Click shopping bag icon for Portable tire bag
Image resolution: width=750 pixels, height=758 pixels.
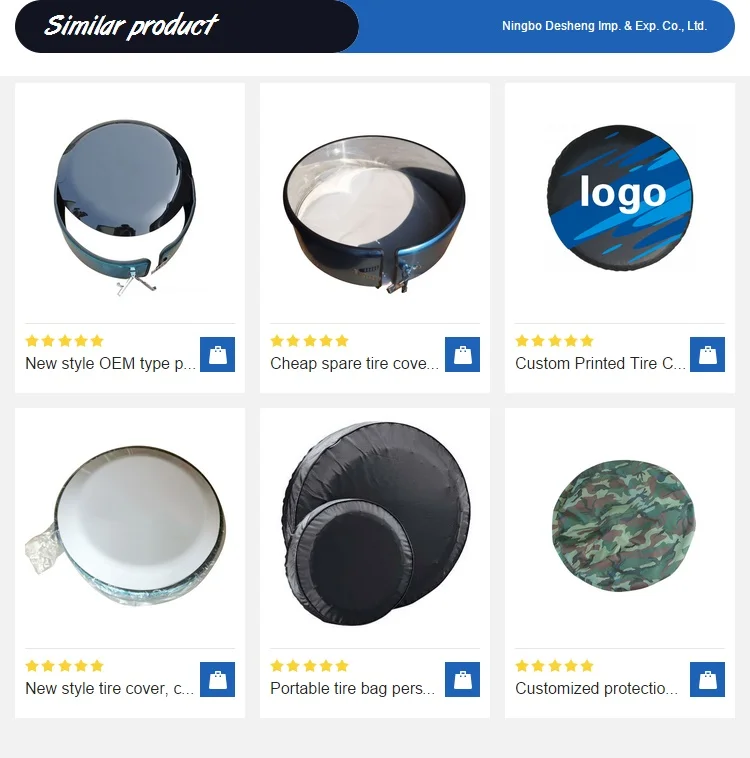[462, 679]
